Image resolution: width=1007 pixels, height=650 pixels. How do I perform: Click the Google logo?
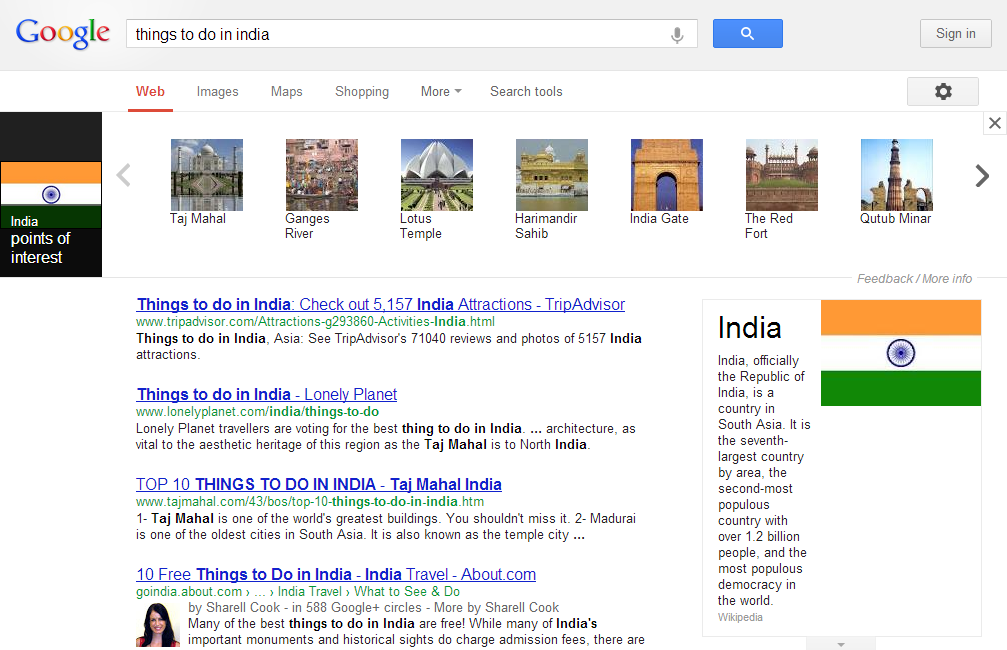(x=63, y=33)
